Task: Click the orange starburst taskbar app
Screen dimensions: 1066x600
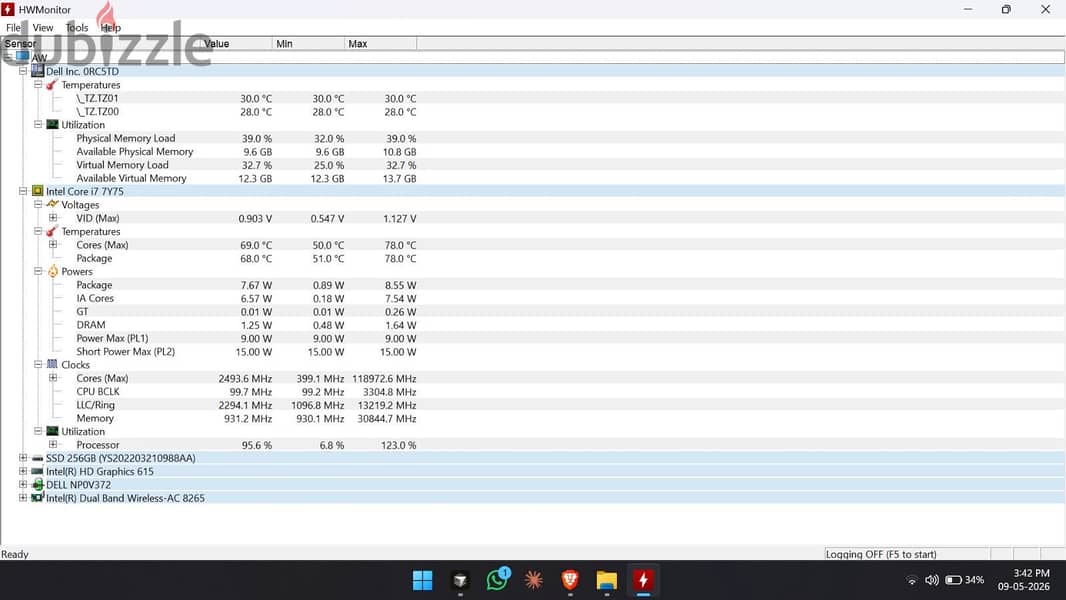Action: [534, 580]
